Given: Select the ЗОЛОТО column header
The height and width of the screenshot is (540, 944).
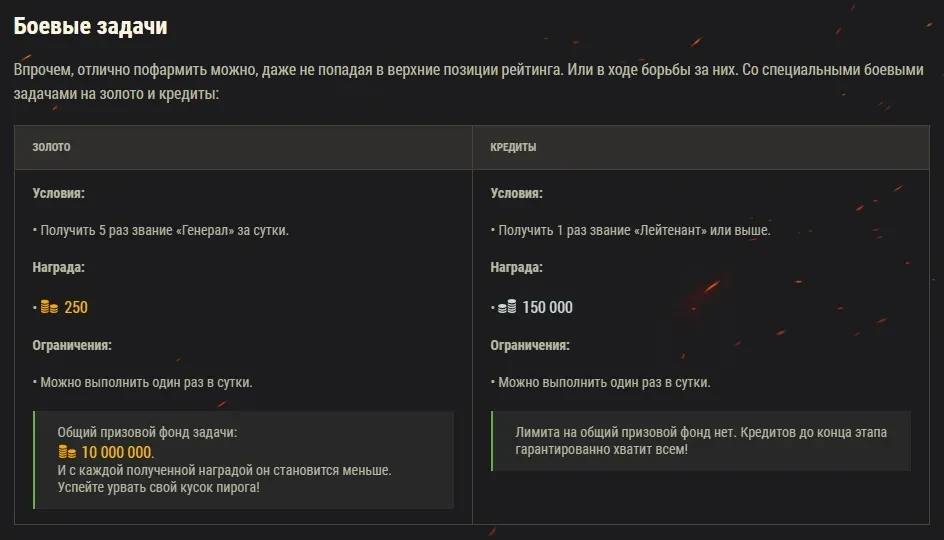Looking at the screenshot, I should click(x=52, y=147).
